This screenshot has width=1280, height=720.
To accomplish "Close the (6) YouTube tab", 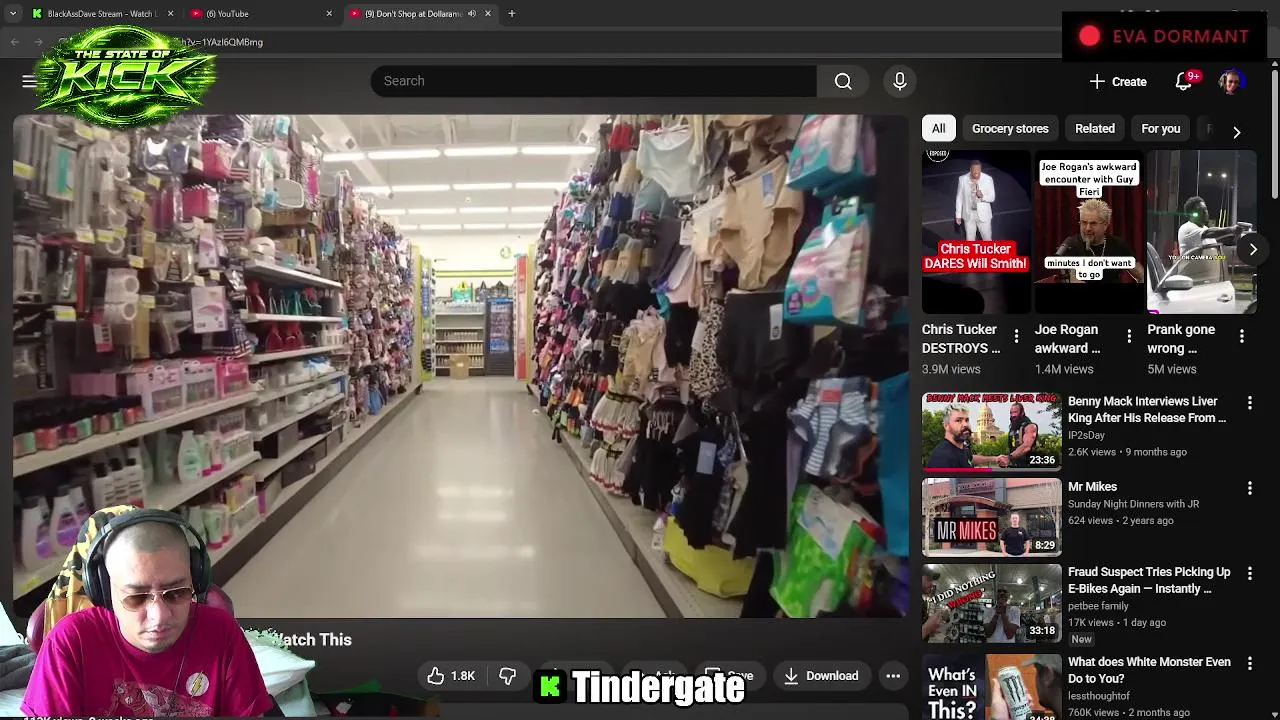I will click(x=329, y=14).
